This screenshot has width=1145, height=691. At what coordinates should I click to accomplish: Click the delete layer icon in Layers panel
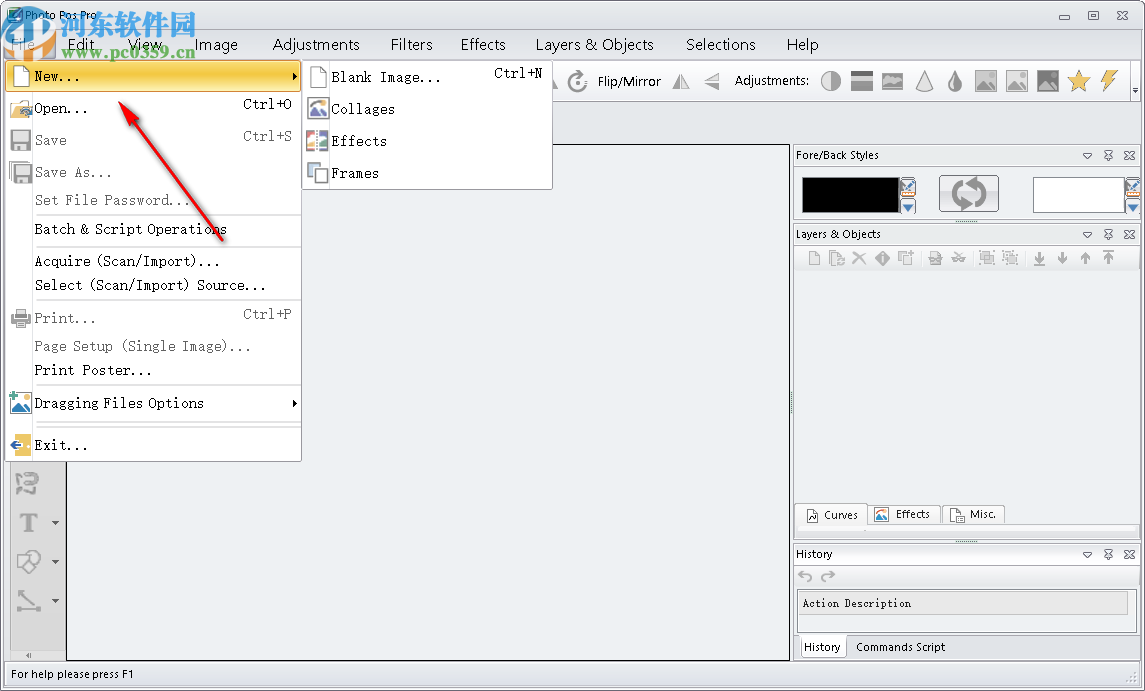[859, 258]
